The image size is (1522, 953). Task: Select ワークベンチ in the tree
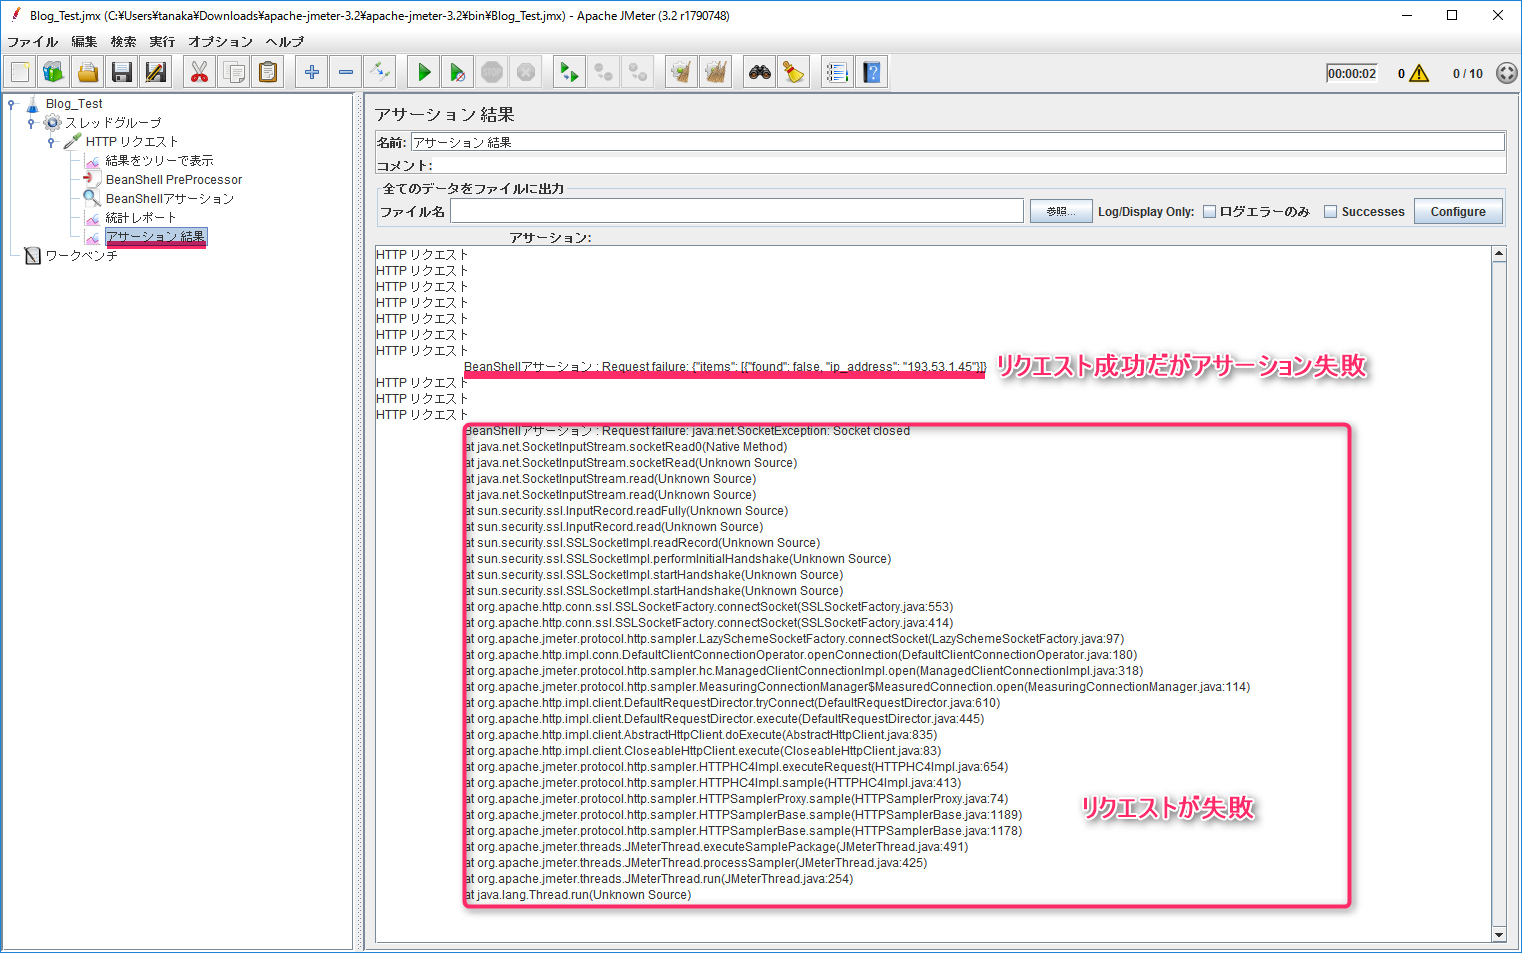82,256
